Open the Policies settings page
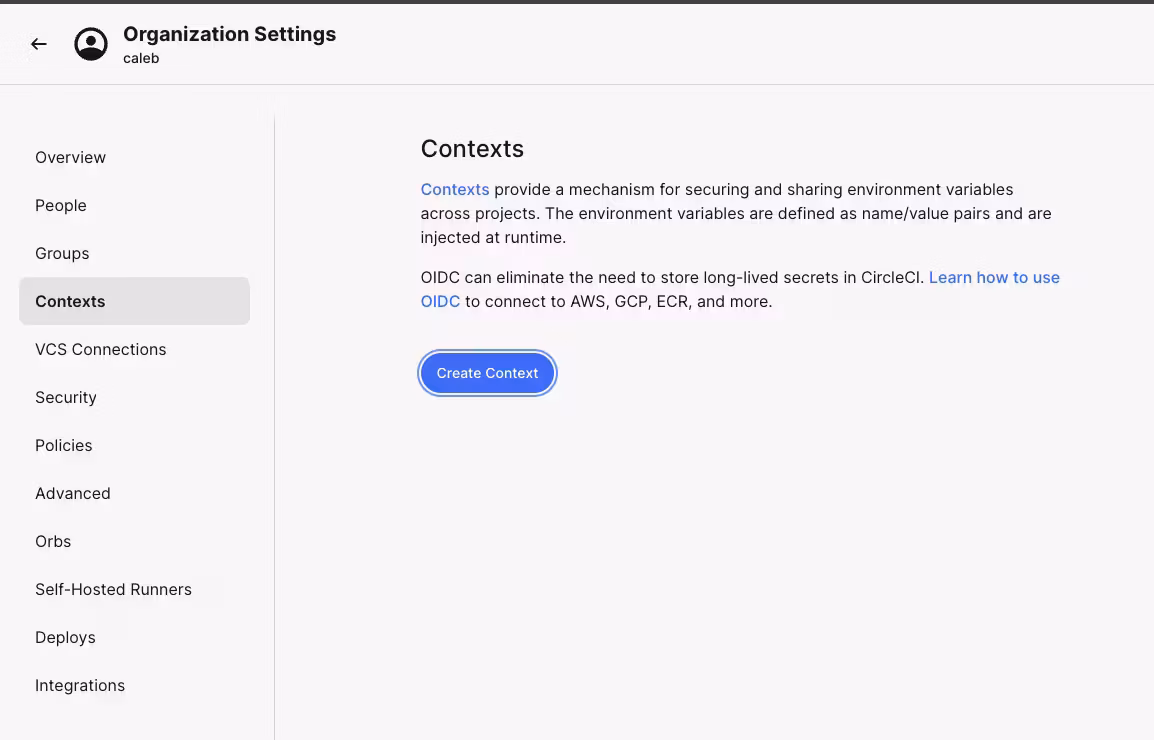Image resolution: width=1154 pixels, height=740 pixels. tap(63, 445)
